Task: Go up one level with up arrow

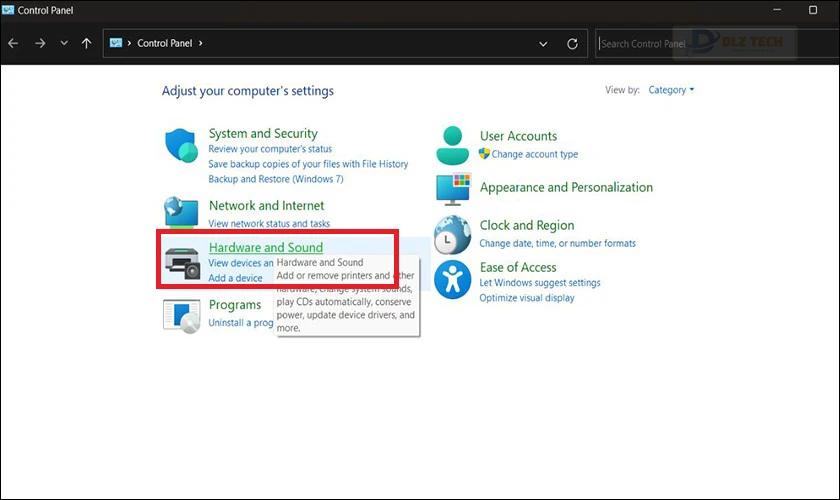Action: pyautogui.click(x=86, y=43)
